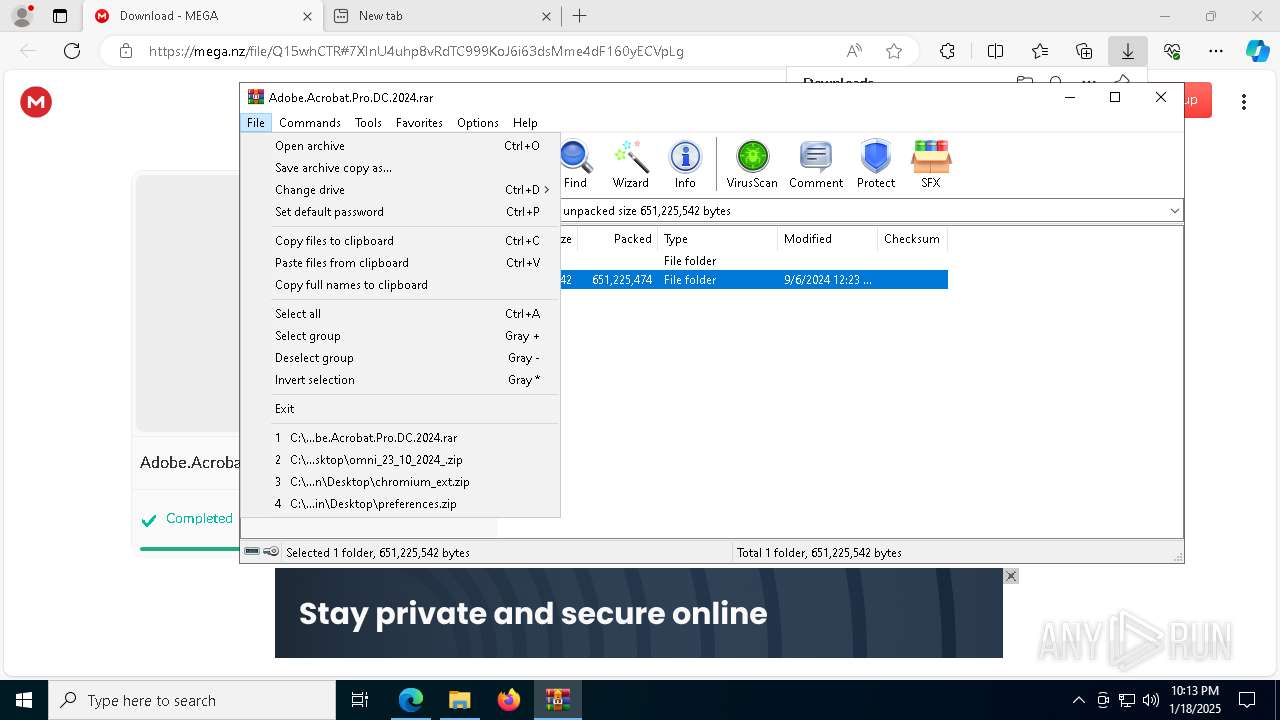Sort files by Modified column
The width and height of the screenshot is (1280, 720).
tap(828, 239)
